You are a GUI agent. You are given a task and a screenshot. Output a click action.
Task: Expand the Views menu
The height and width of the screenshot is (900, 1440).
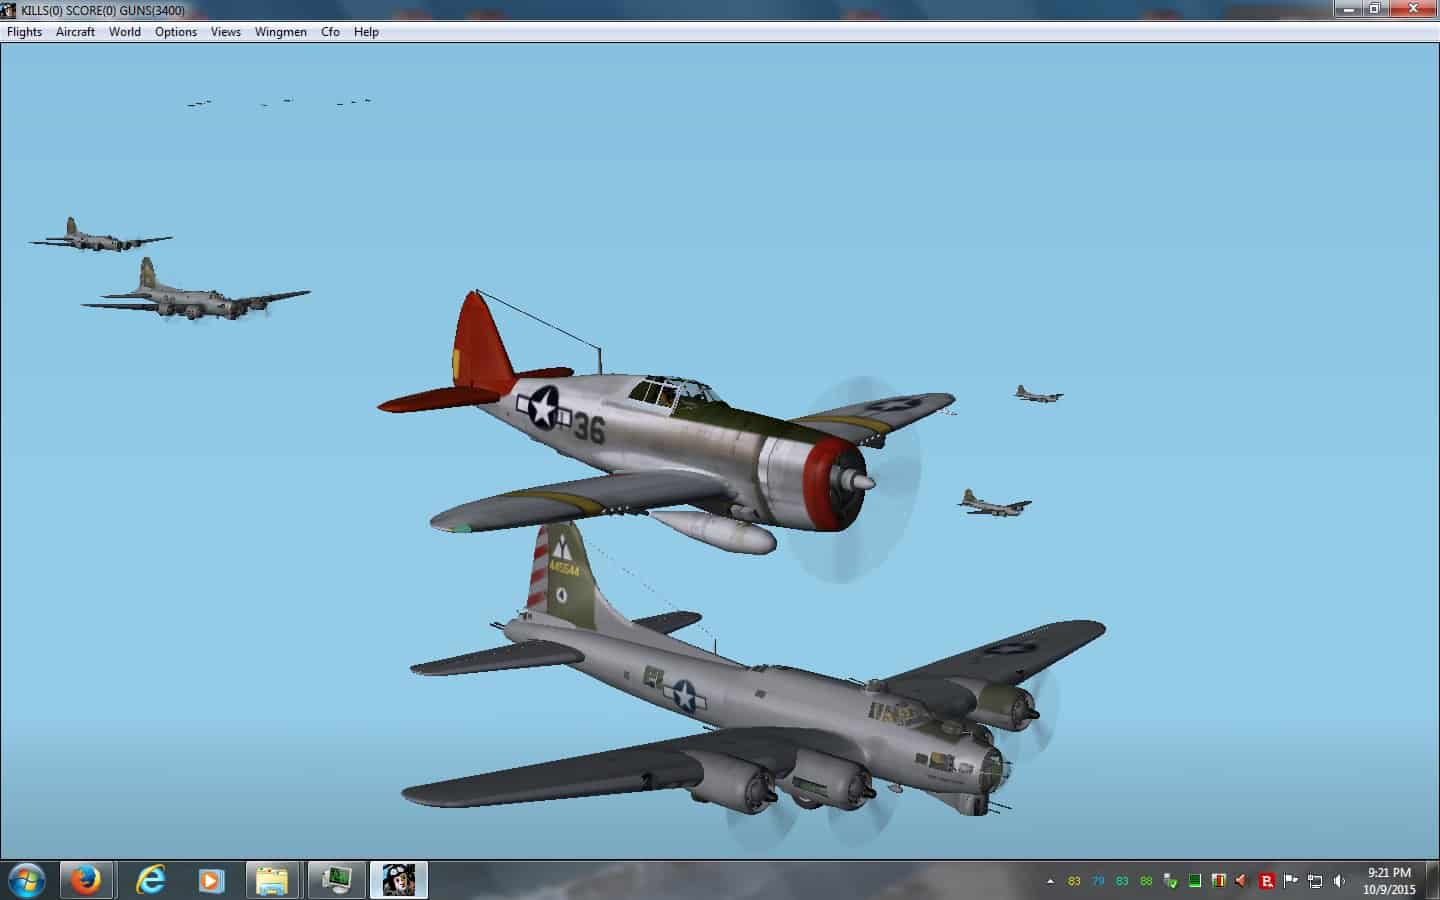click(225, 32)
